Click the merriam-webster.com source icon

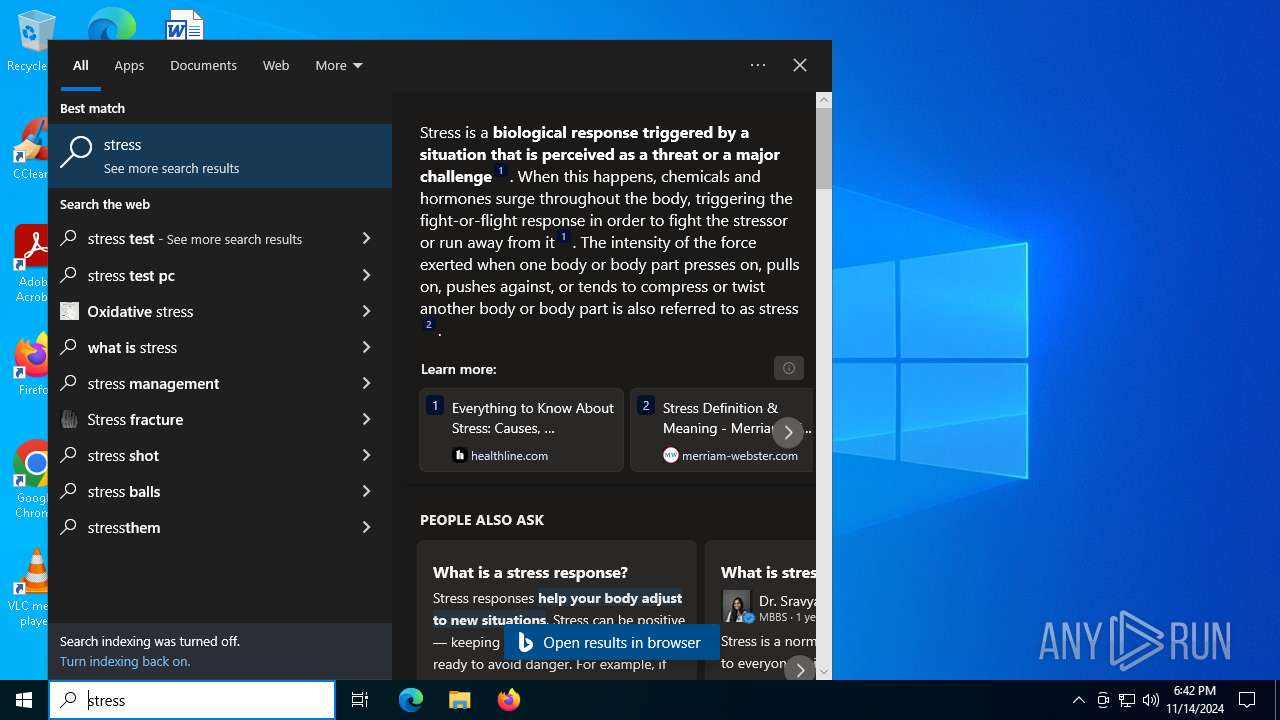pos(671,455)
